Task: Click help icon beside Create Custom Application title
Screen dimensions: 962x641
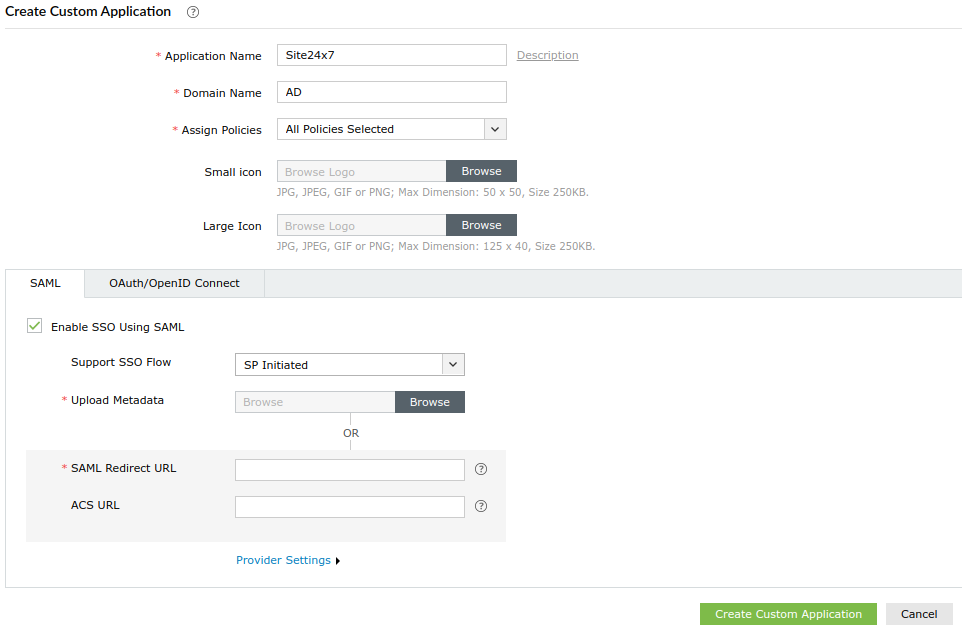Action: point(193,12)
